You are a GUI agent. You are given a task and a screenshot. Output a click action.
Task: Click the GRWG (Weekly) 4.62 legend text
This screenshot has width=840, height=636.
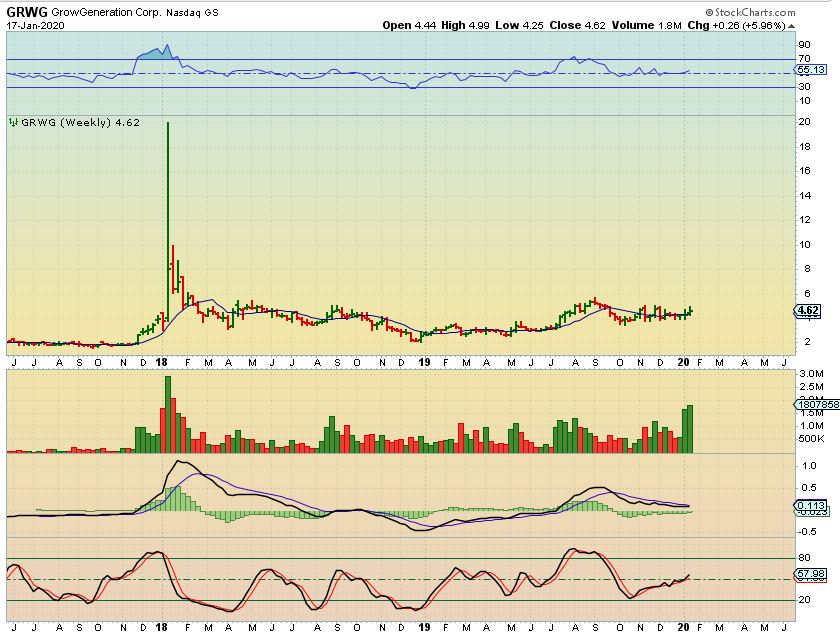(80, 123)
